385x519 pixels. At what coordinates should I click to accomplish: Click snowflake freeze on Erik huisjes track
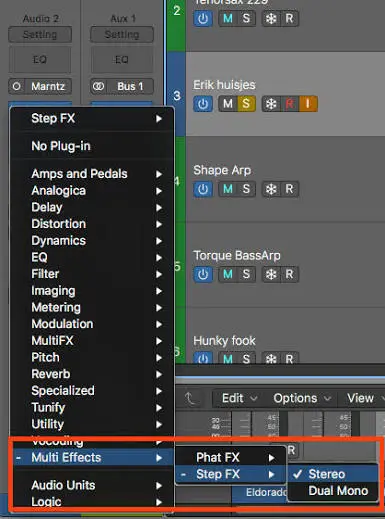click(271, 104)
